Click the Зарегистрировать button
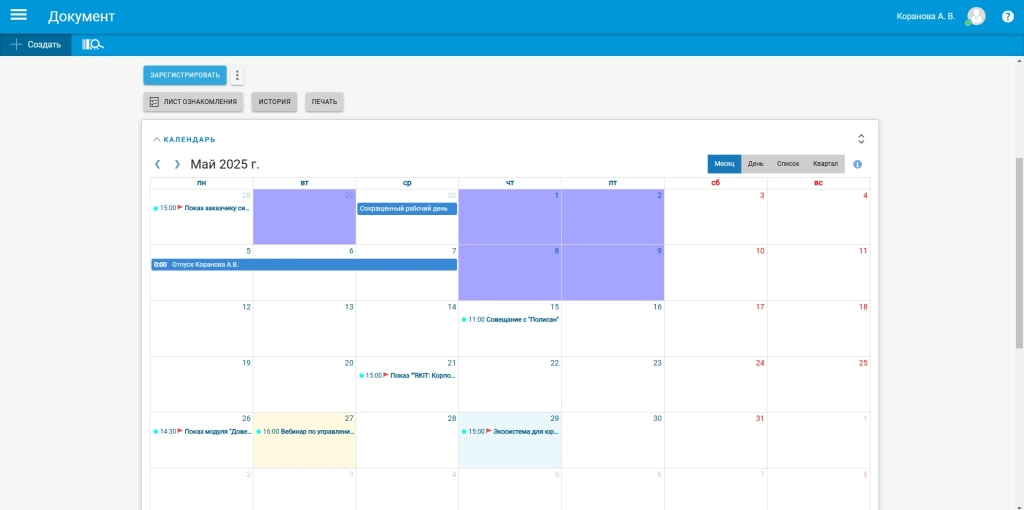This screenshot has height=510, width=1024. 185,75
